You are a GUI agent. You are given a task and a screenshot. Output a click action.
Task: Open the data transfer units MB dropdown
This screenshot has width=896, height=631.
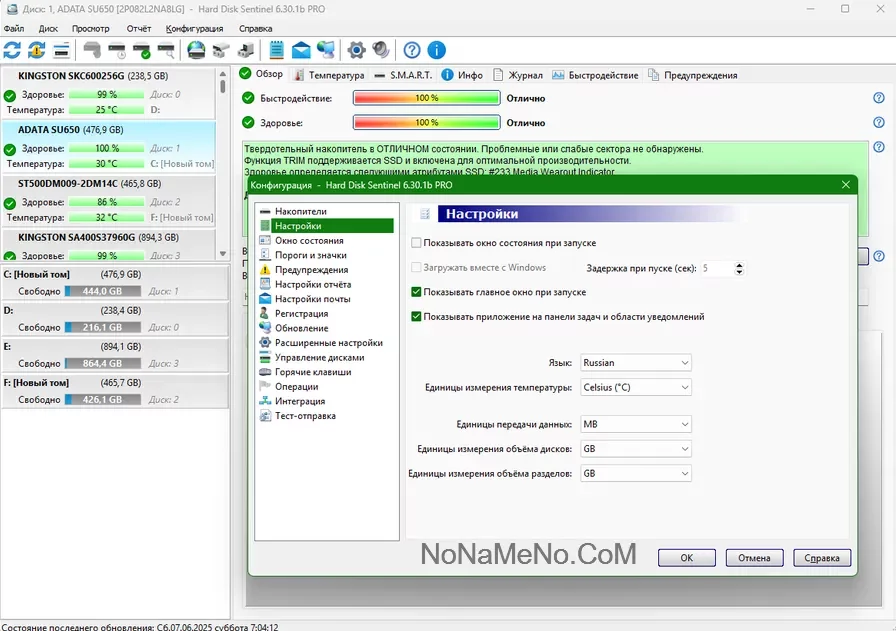point(636,424)
